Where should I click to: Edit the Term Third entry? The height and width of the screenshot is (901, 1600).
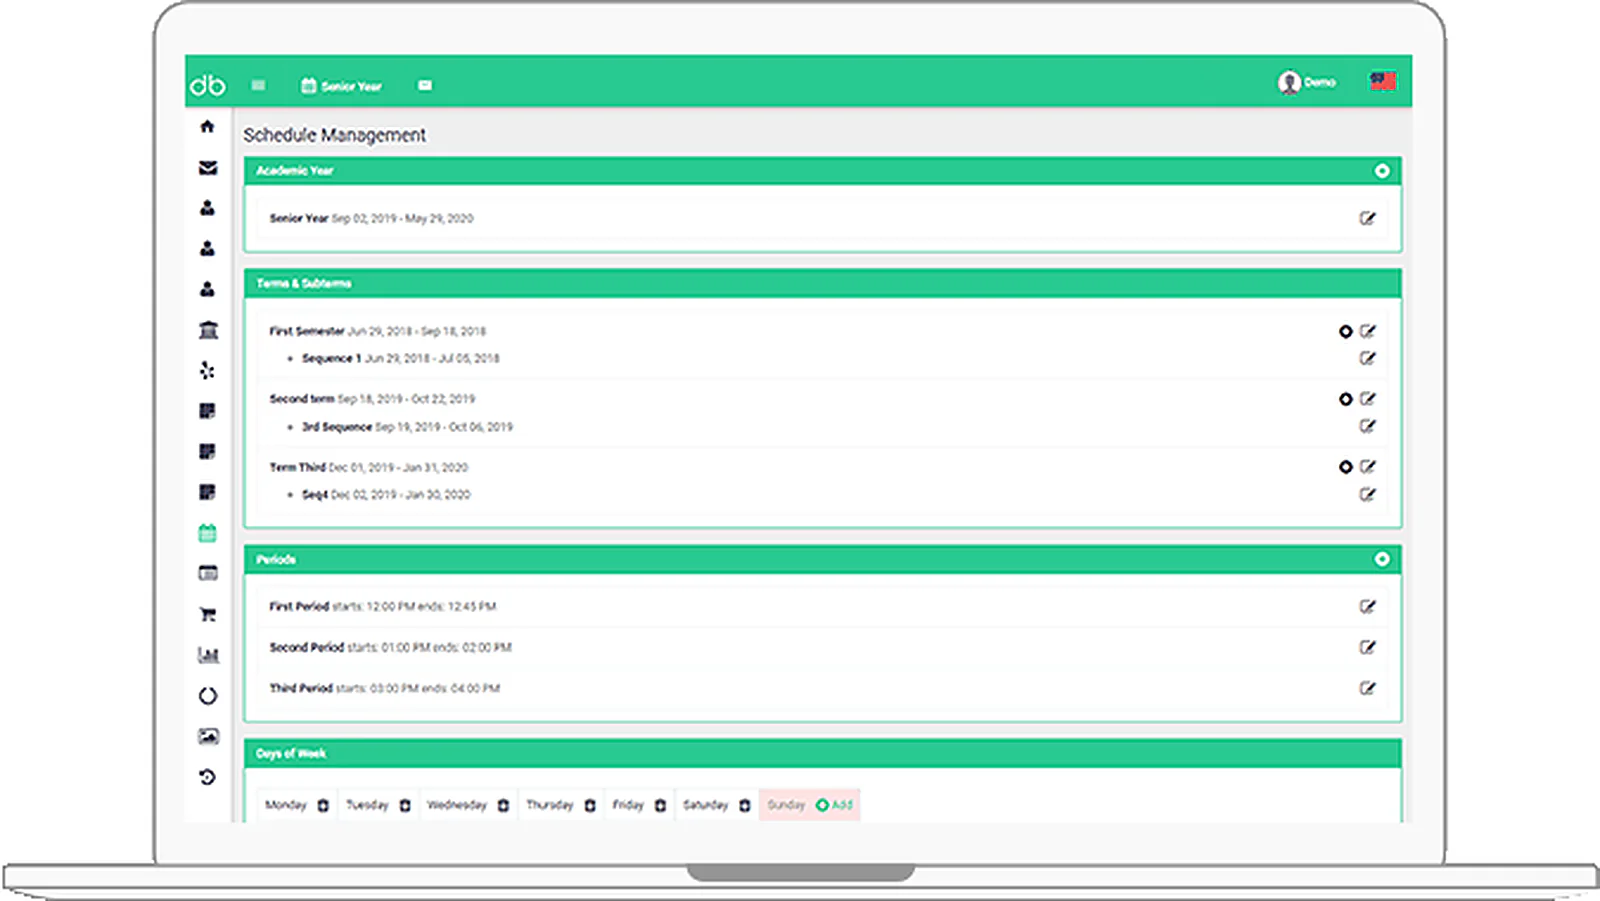click(1368, 467)
